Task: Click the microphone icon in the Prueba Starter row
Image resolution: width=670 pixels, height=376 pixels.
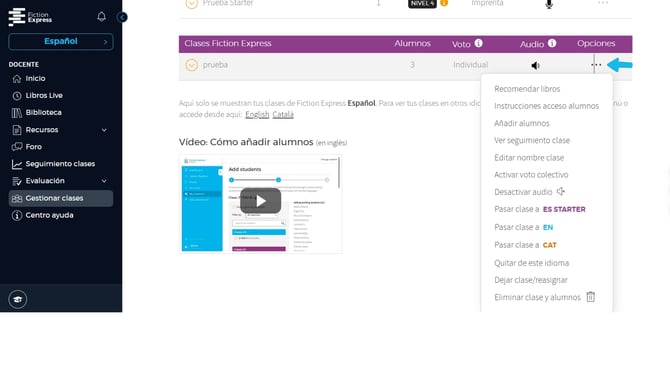Action: [549, 4]
